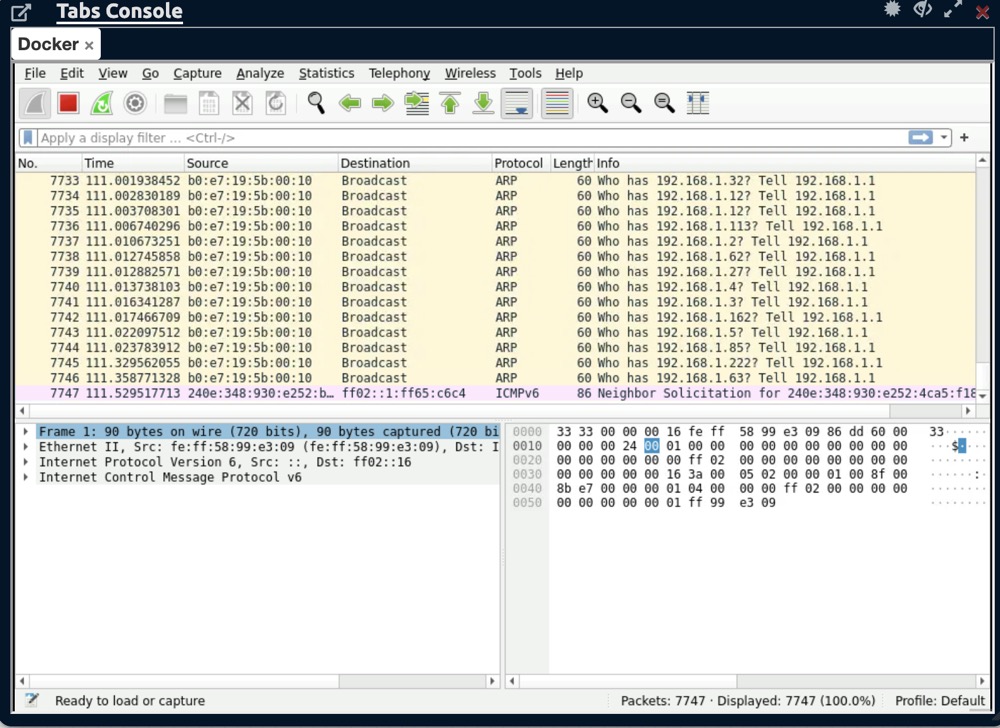This screenshot has width=1000, height=728.
Task: Sort packets by Protocol column header
Action: [521, 163]
